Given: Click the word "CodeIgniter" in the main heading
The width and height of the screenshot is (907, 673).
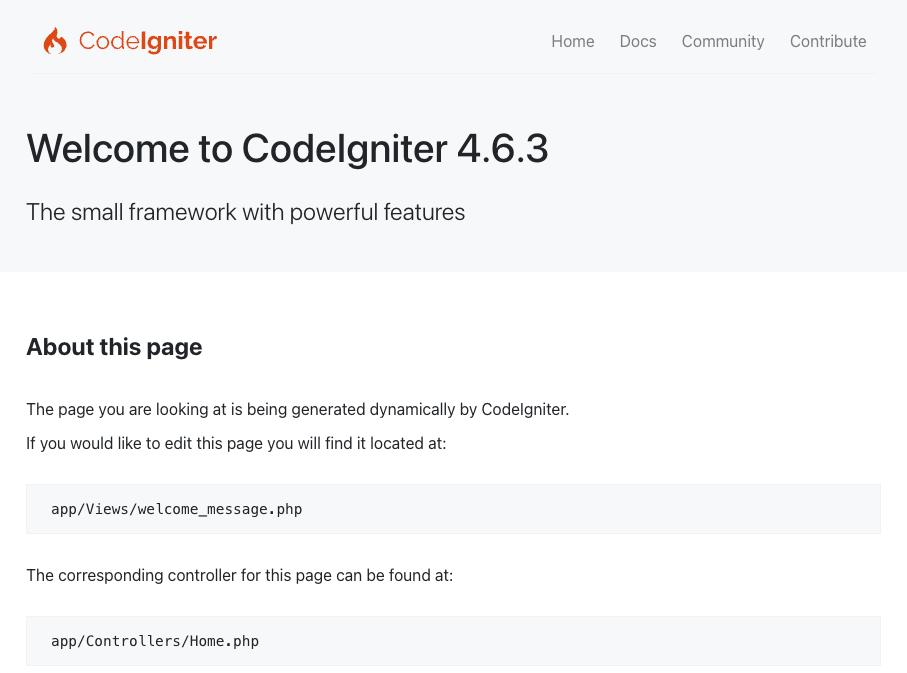Looking at the screenshot, I should click(345, 149).
